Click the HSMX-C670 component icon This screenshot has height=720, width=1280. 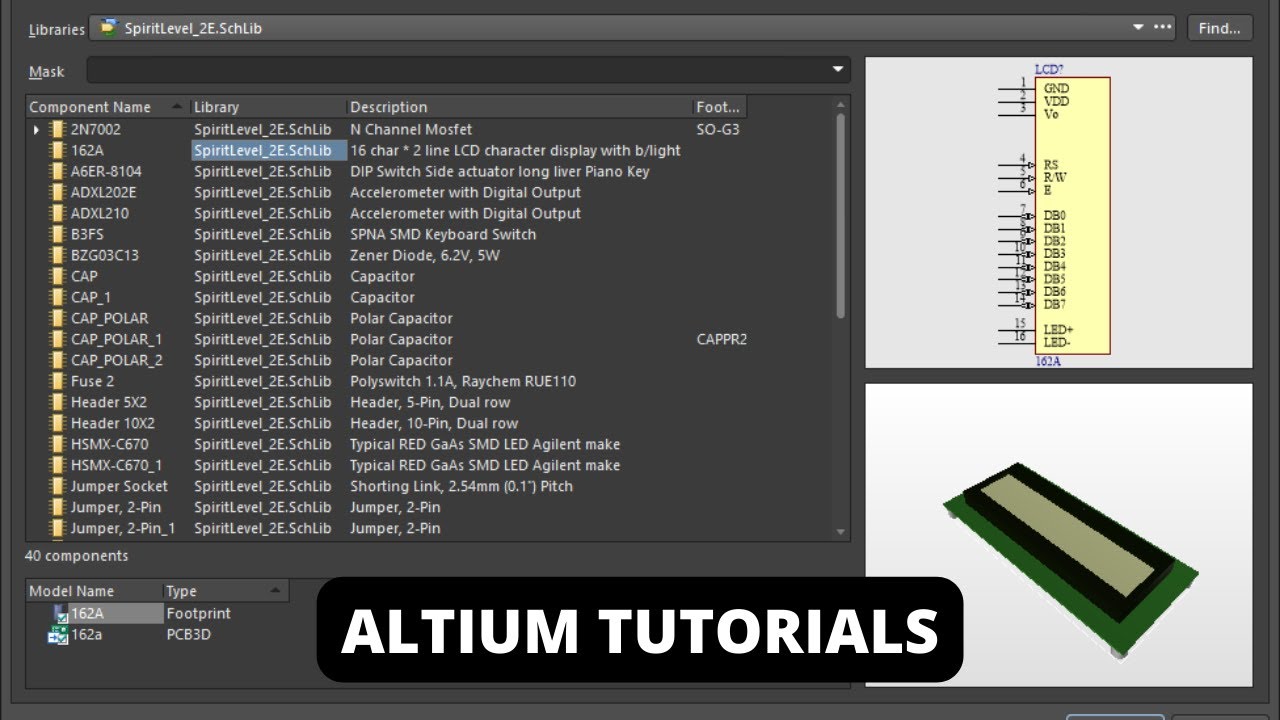pos(57,444)
